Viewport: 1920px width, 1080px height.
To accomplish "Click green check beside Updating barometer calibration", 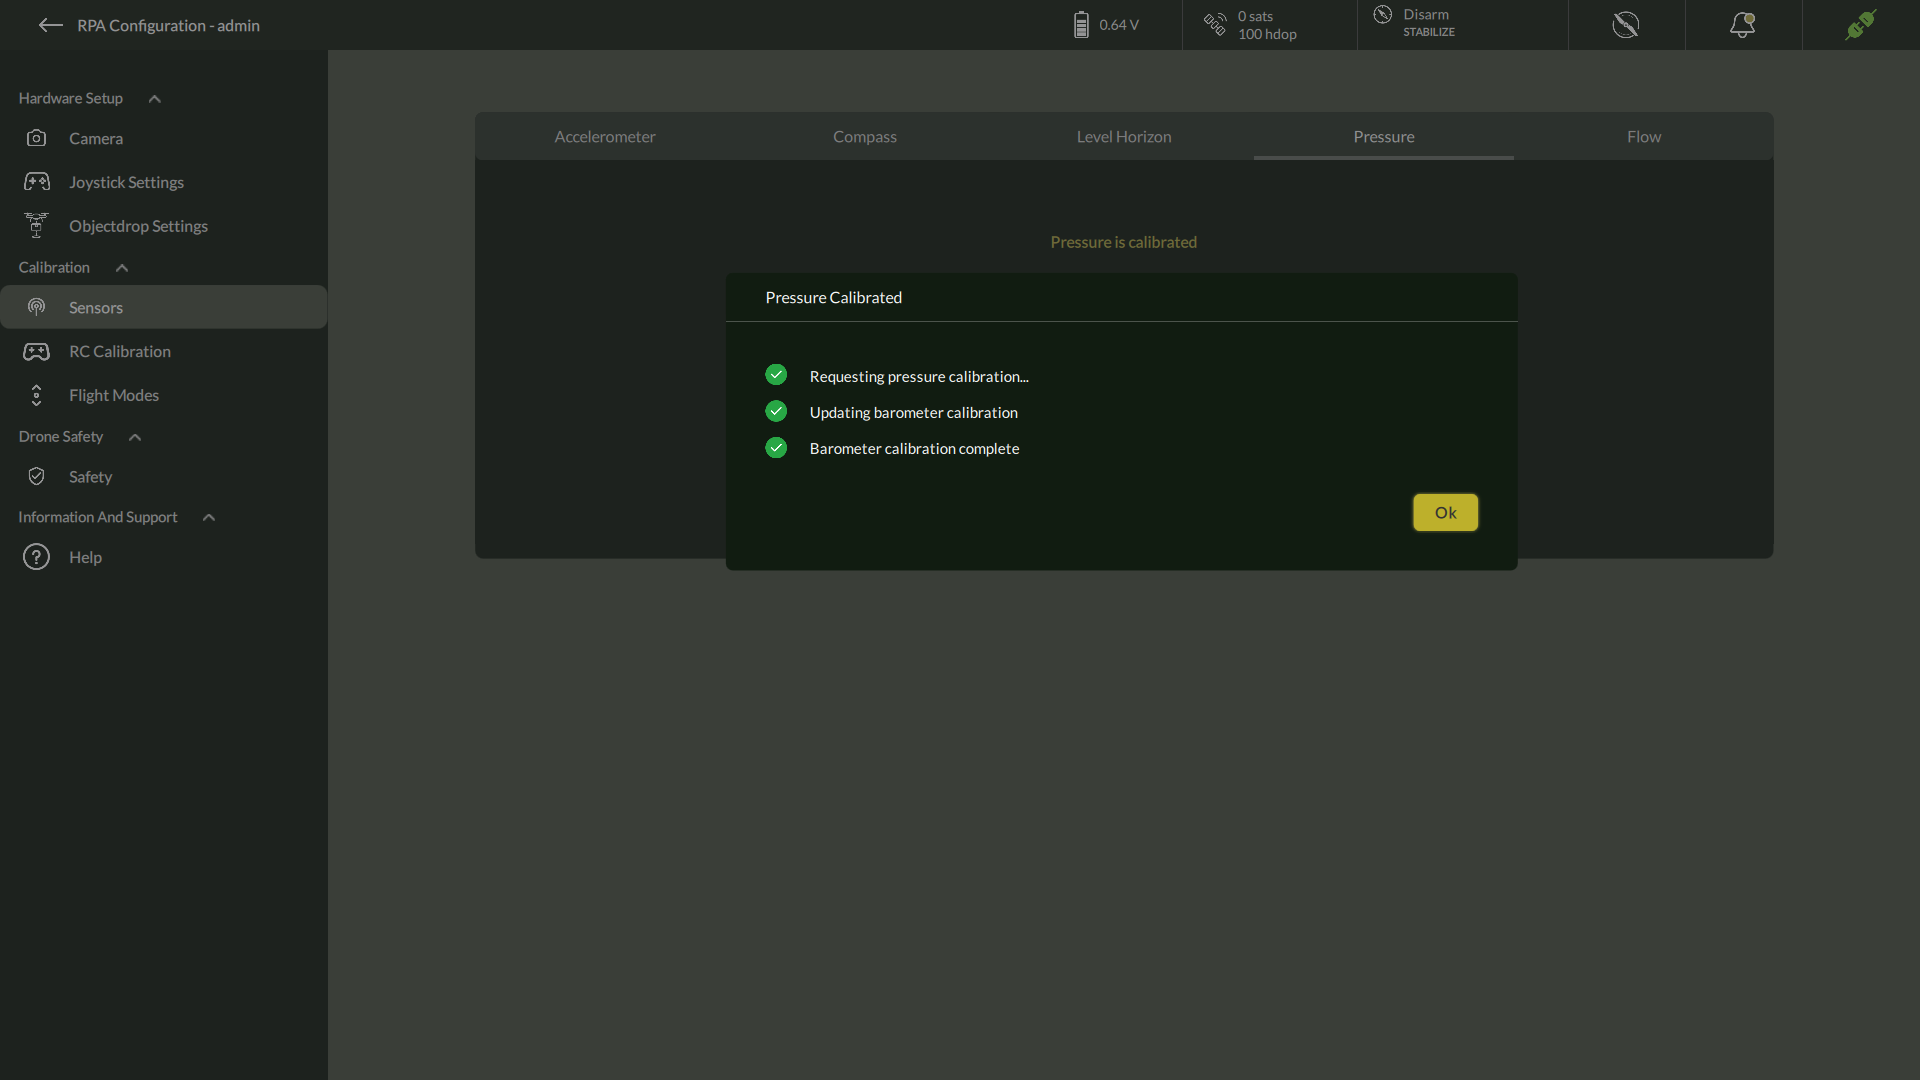I will point(776,411).
